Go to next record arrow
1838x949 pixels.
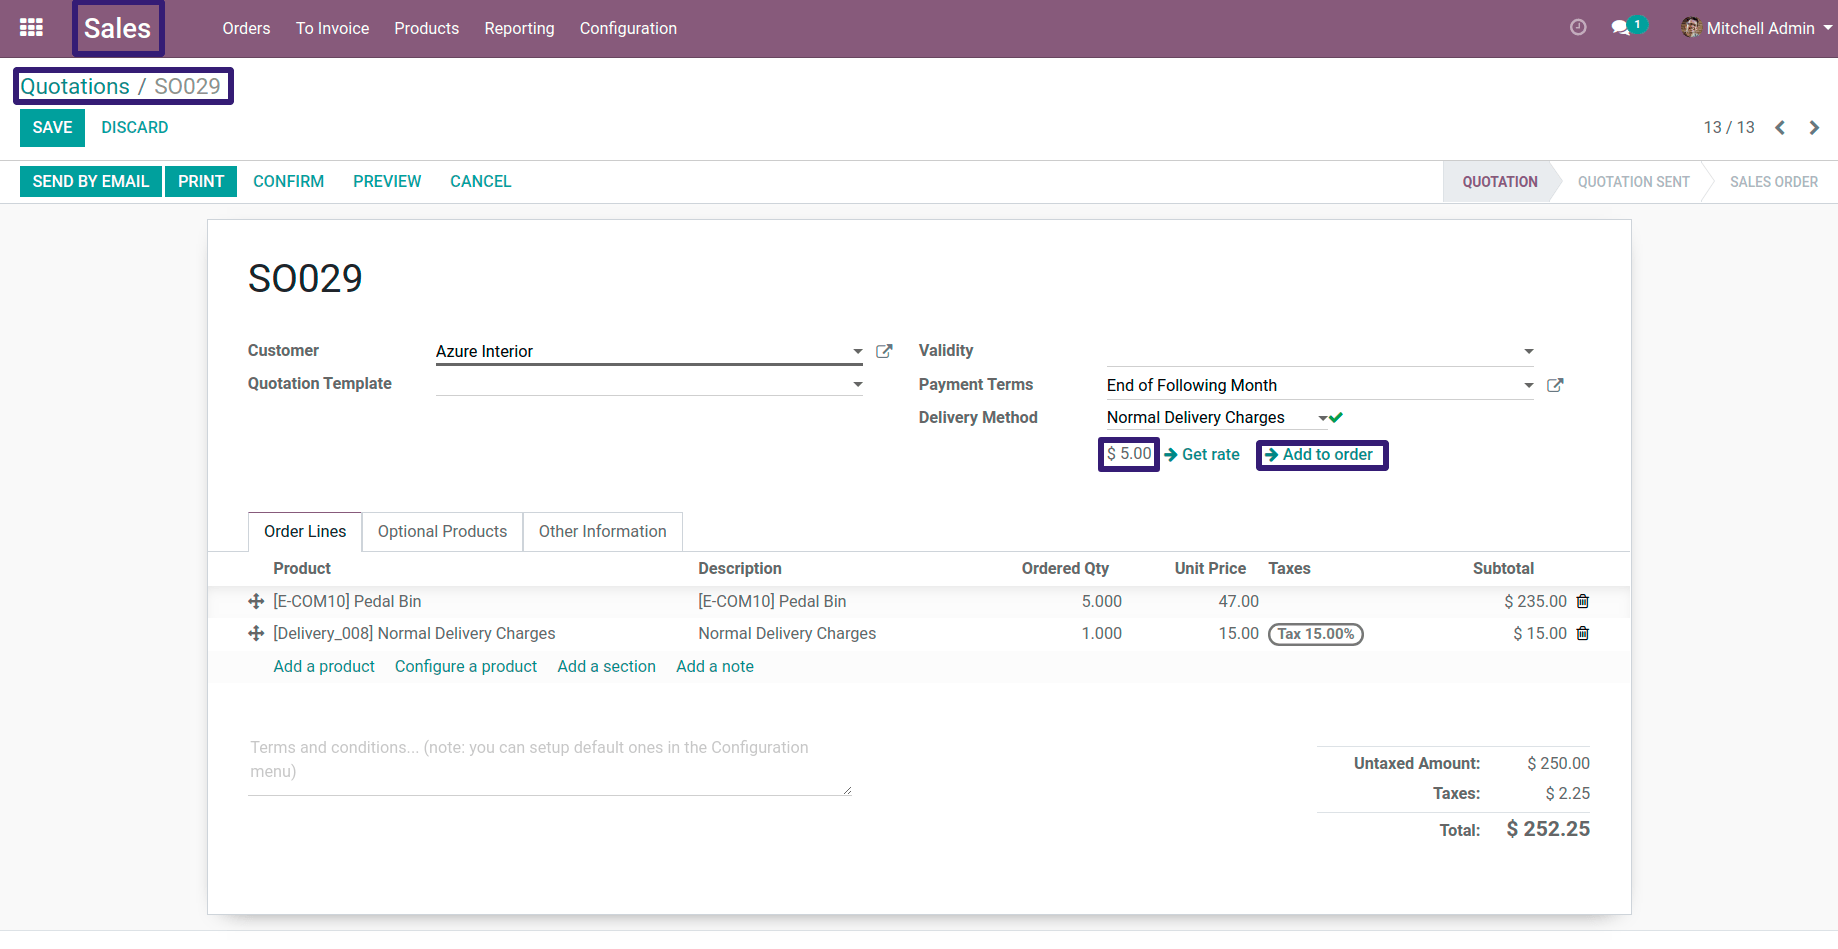click(x=1814, y=128)
